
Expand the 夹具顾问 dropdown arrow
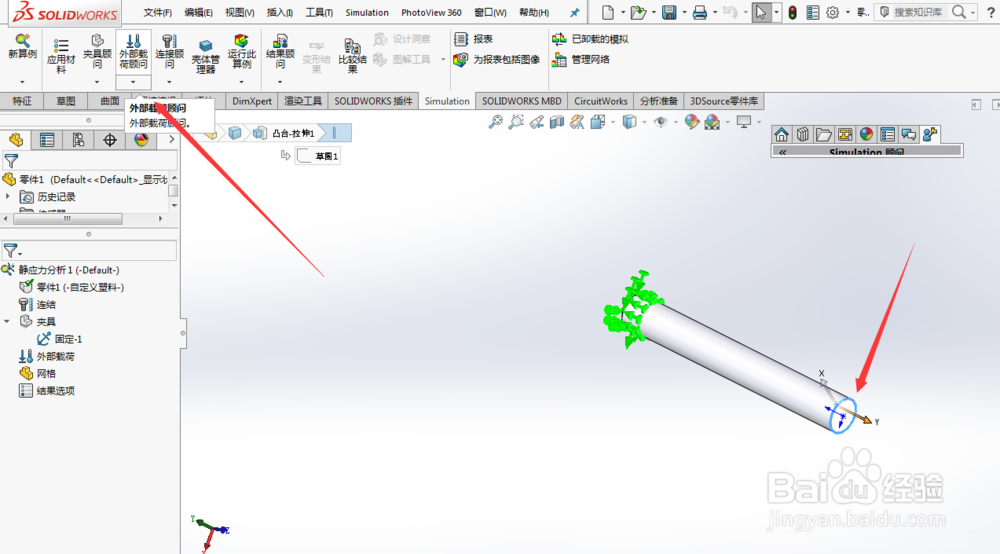[97, 82]
